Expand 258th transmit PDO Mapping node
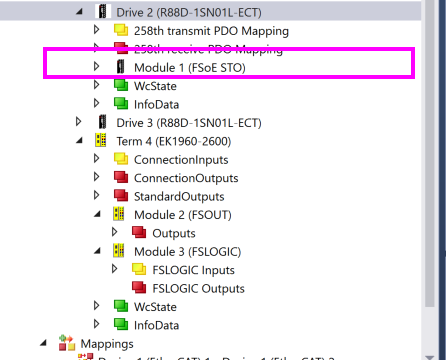Image resolution: width=446 pixels, height=360 pixels. 97,30
